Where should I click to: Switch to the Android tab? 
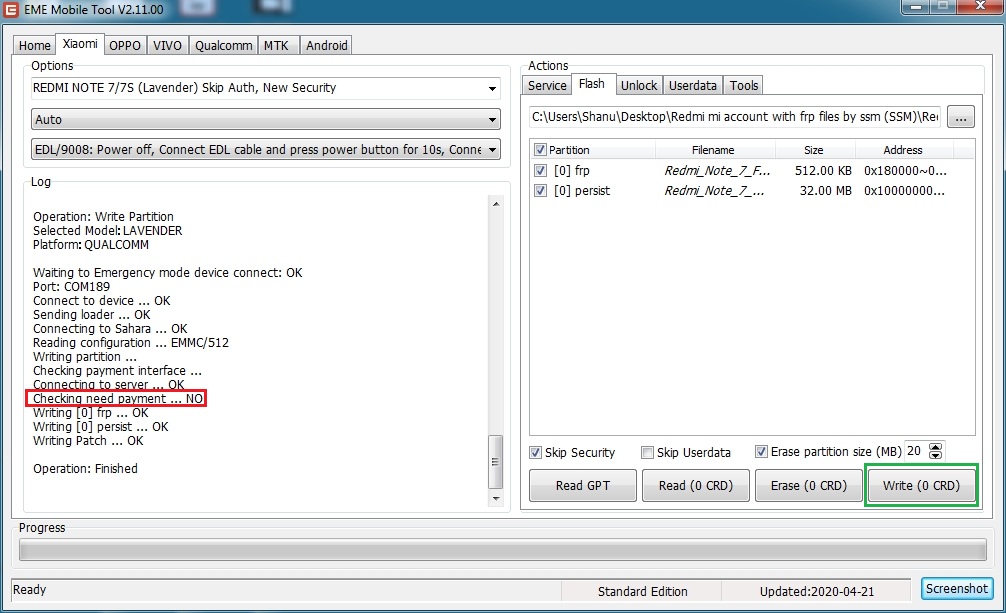(327, 46)
